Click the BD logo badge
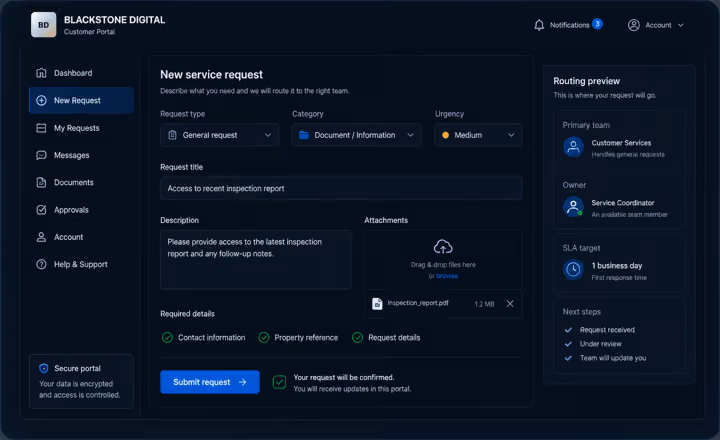This screenshot has width=720, height=440. click(x=44, y=25)
